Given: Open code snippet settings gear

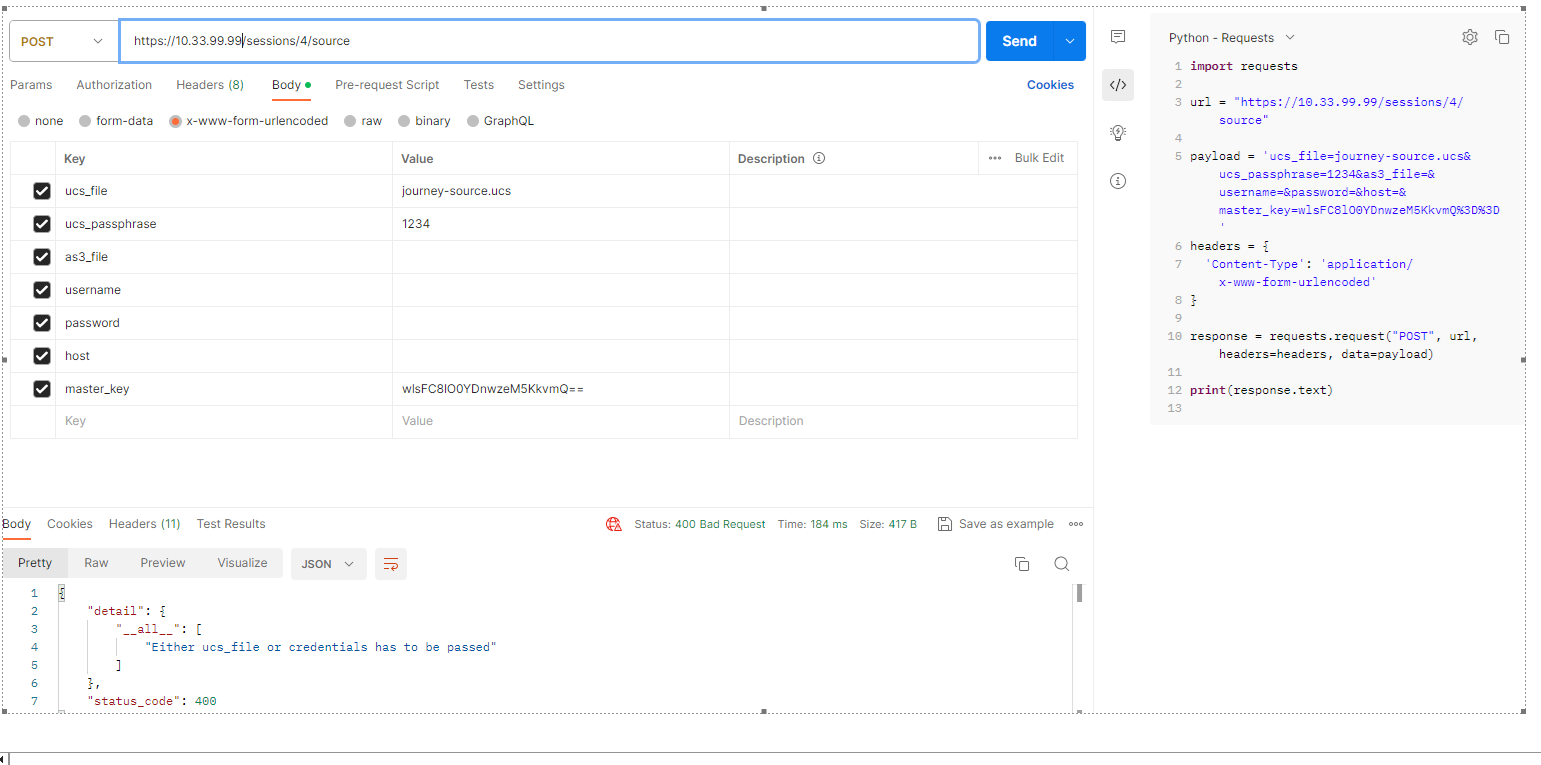Looking at the screenshot, I should (x=1469, y=37).
